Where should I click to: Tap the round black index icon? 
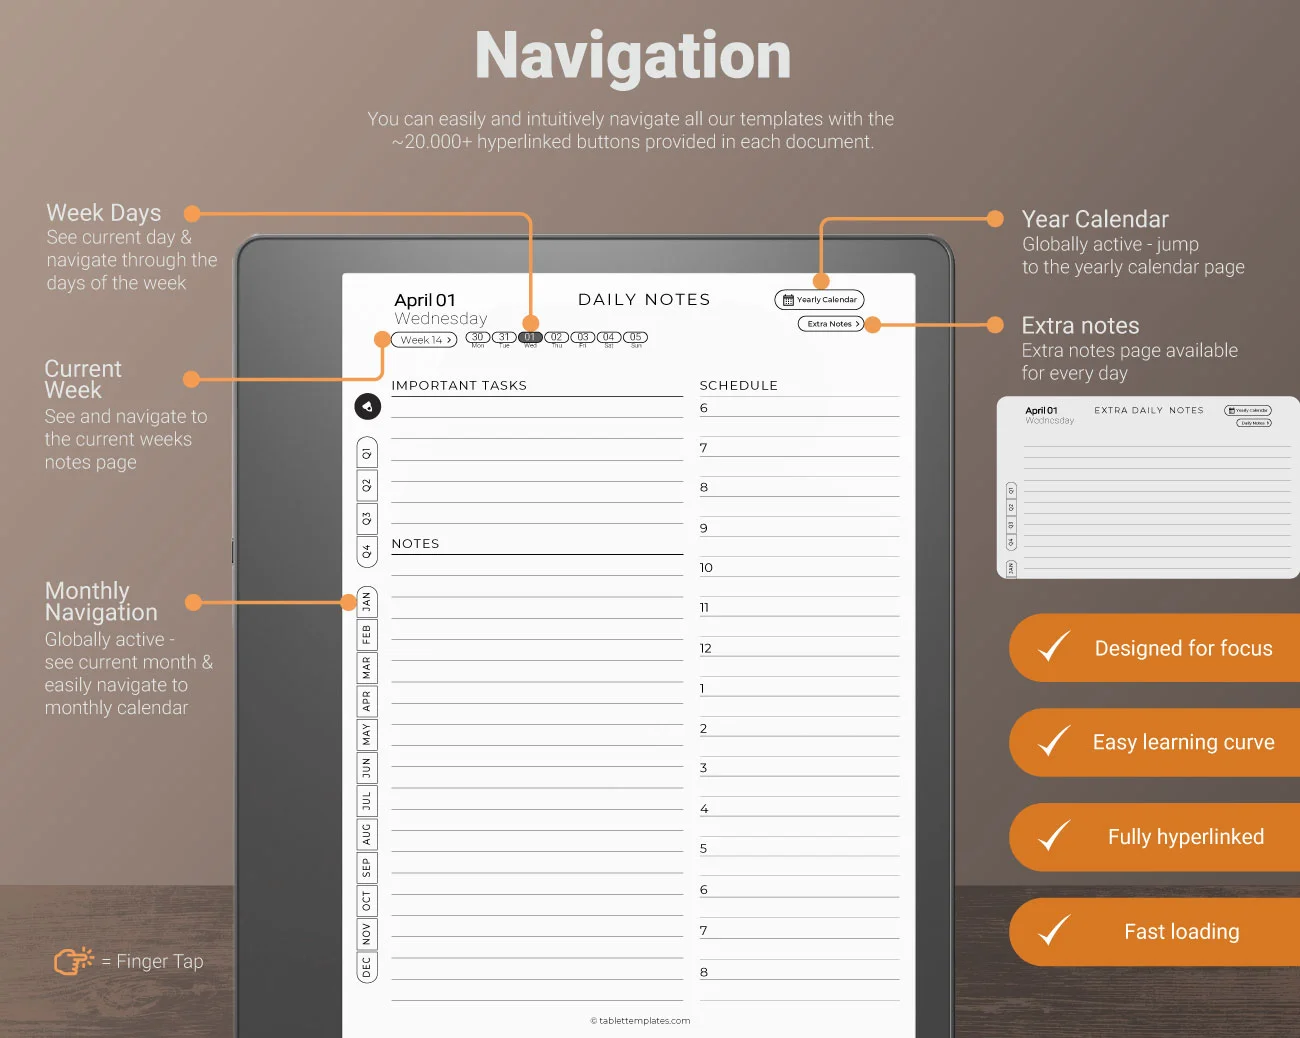coord(367,406)
